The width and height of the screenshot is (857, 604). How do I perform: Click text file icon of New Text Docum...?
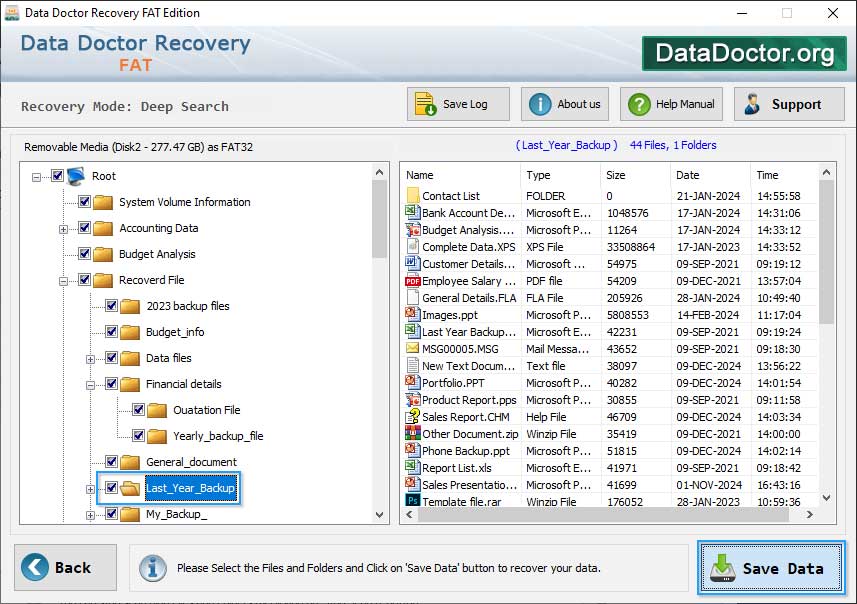(x=413, y=365)
